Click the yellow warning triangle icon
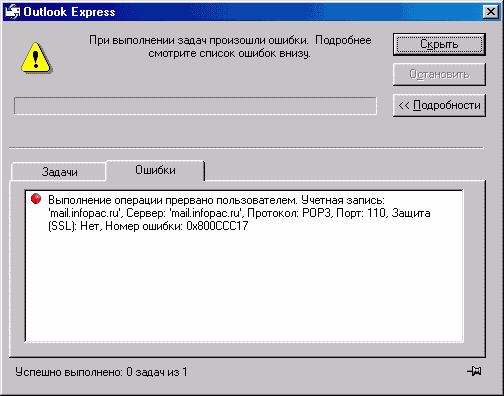Image resolution: width=504 pixels, height=396 pixels. 36,57
